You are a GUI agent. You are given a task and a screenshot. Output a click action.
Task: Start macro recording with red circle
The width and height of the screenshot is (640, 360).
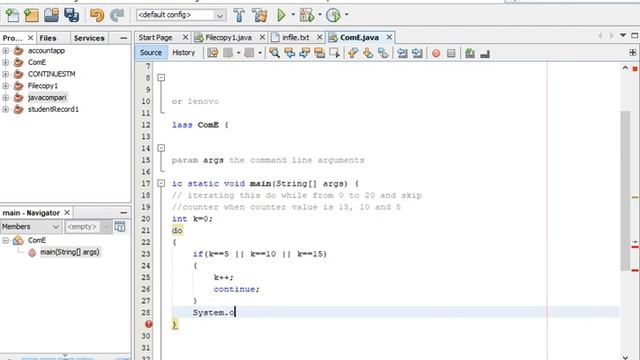pyautogui.click(x=436, y=53)
